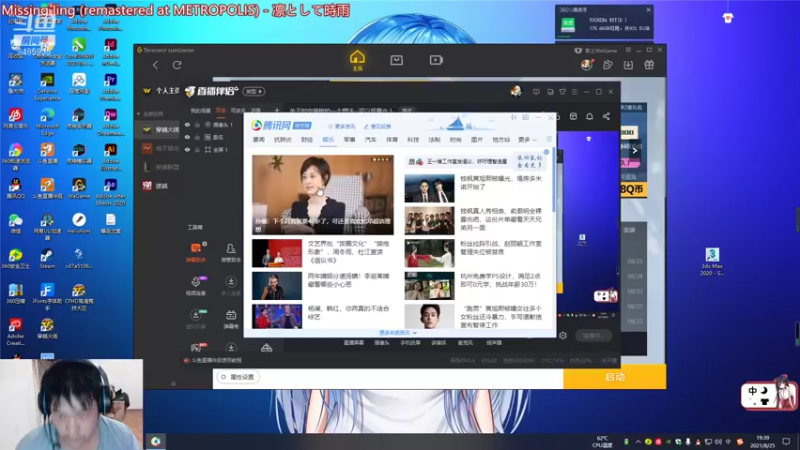
Task: Open the Tencent news list-menu icon
Action: click(549, 139)
